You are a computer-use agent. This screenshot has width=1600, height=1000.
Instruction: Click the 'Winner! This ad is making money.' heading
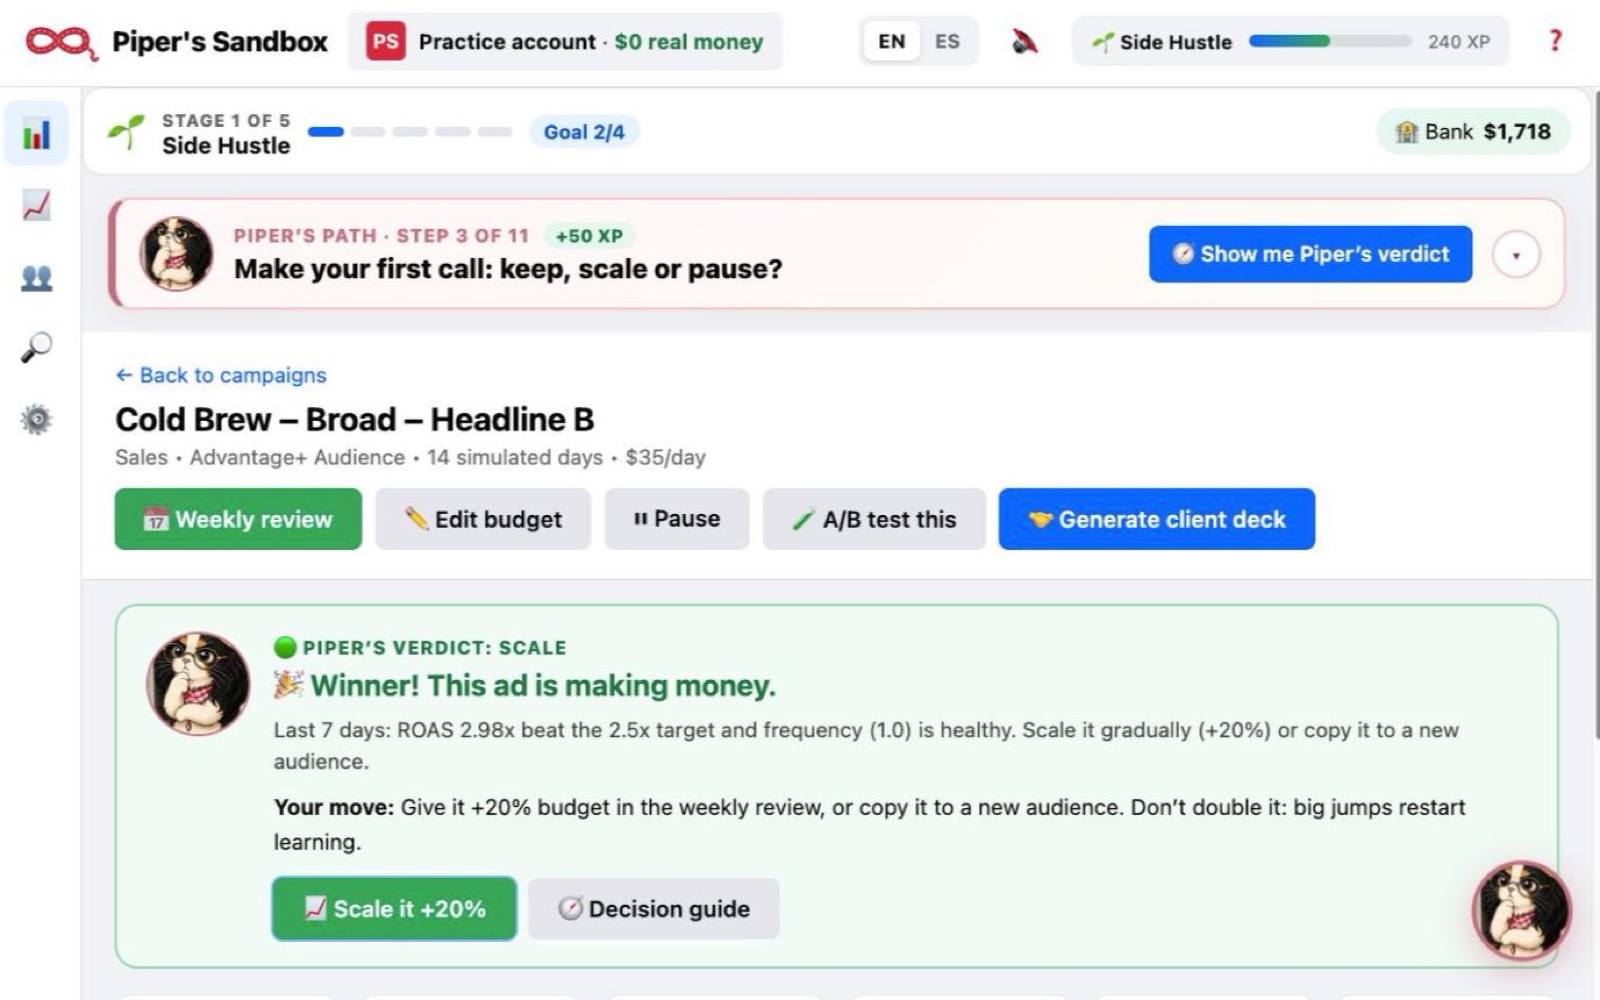click(543, 686)
